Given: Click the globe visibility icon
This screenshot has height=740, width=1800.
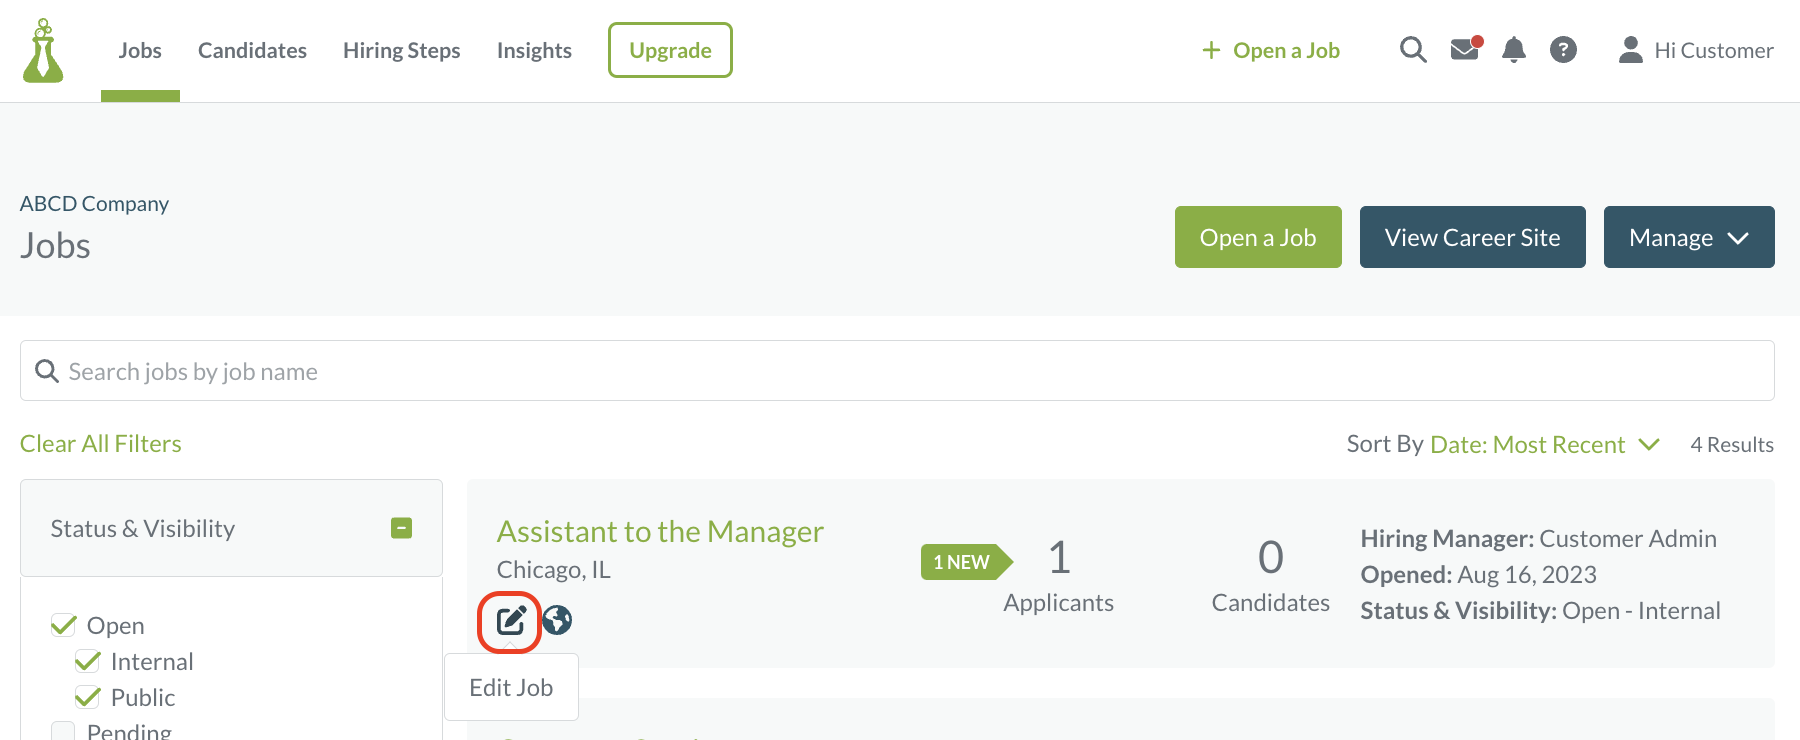Looking at the screenshot, I should [557, 621].
